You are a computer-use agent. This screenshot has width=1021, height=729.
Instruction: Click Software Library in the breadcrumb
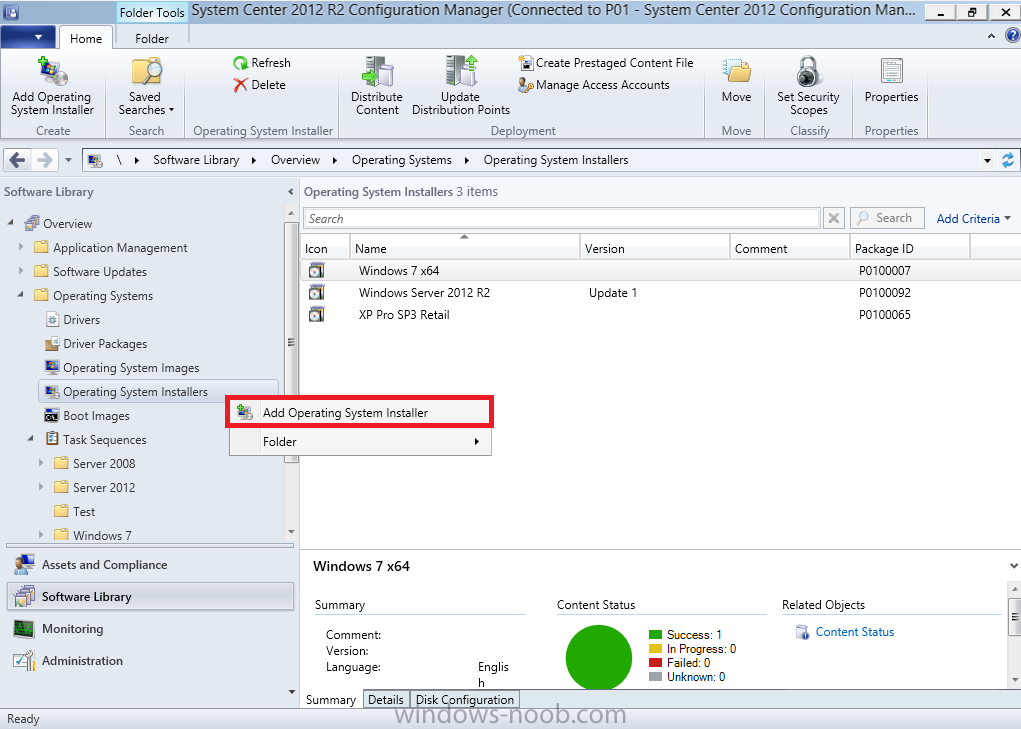[x=196, y=160]
